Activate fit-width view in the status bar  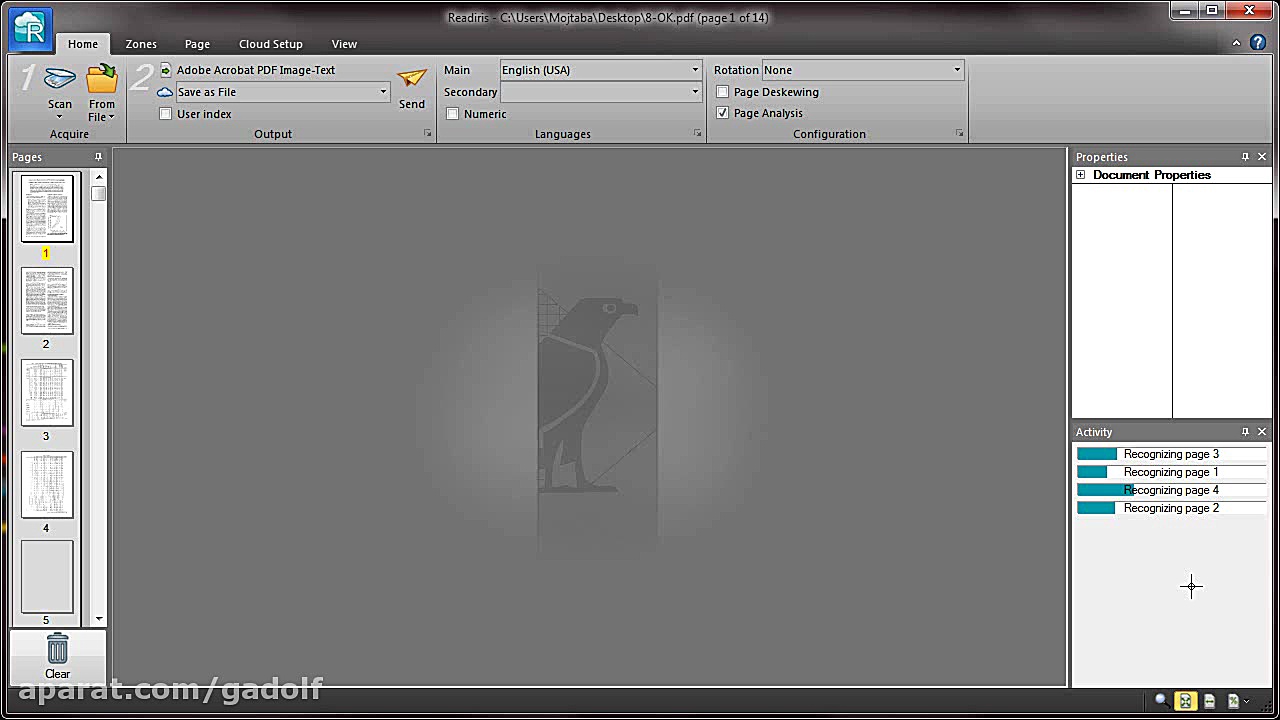pos(1210,701)
